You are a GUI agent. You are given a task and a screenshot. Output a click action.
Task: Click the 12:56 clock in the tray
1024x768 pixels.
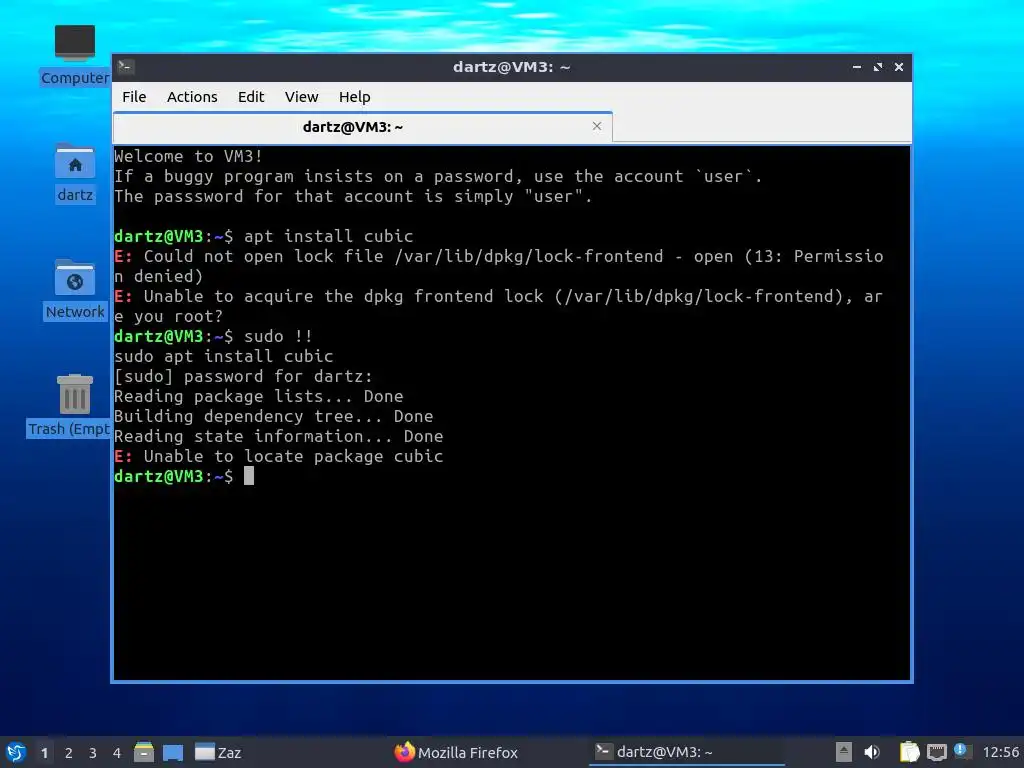(x=1000, y=752)
